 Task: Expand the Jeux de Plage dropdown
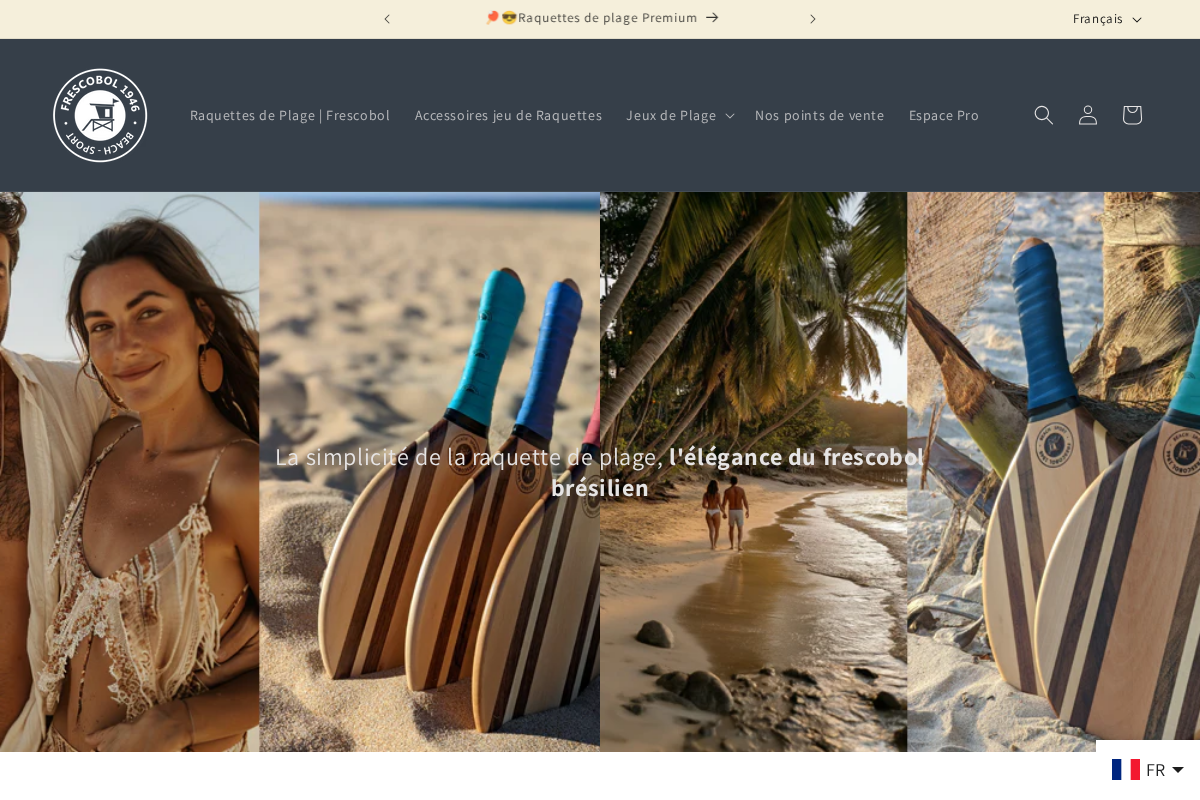[x=679, y=115]
